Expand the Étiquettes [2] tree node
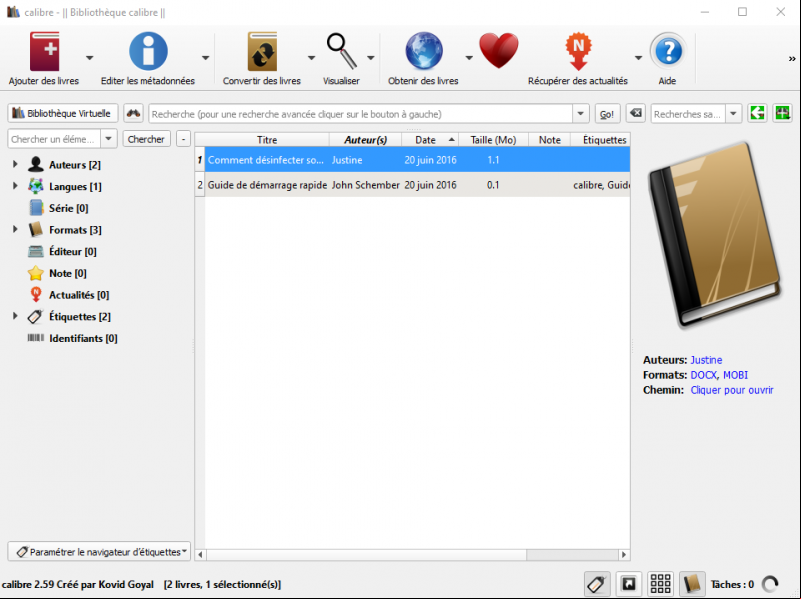This screenshot has width=801, height=599. (x=15, y=316)
